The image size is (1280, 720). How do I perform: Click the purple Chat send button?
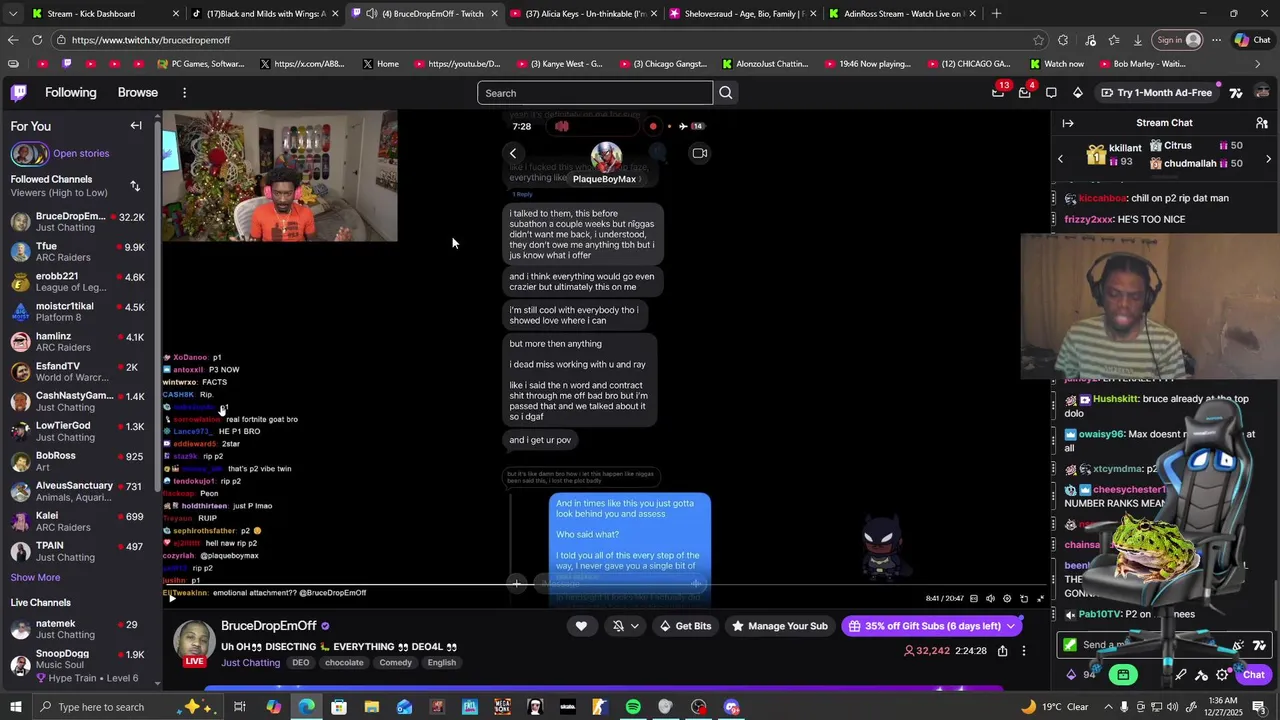tap(1253, 675)
